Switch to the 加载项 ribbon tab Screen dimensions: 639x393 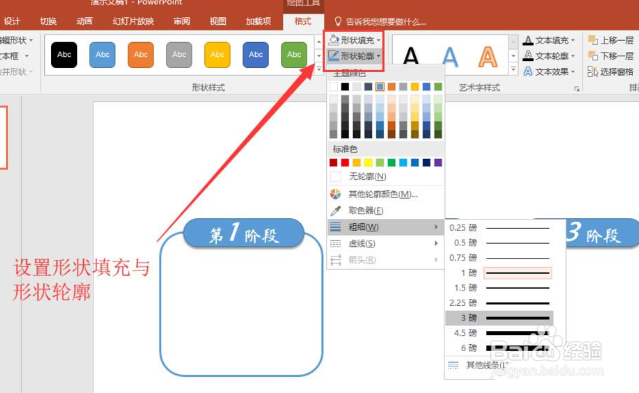(x=258, y=21)
